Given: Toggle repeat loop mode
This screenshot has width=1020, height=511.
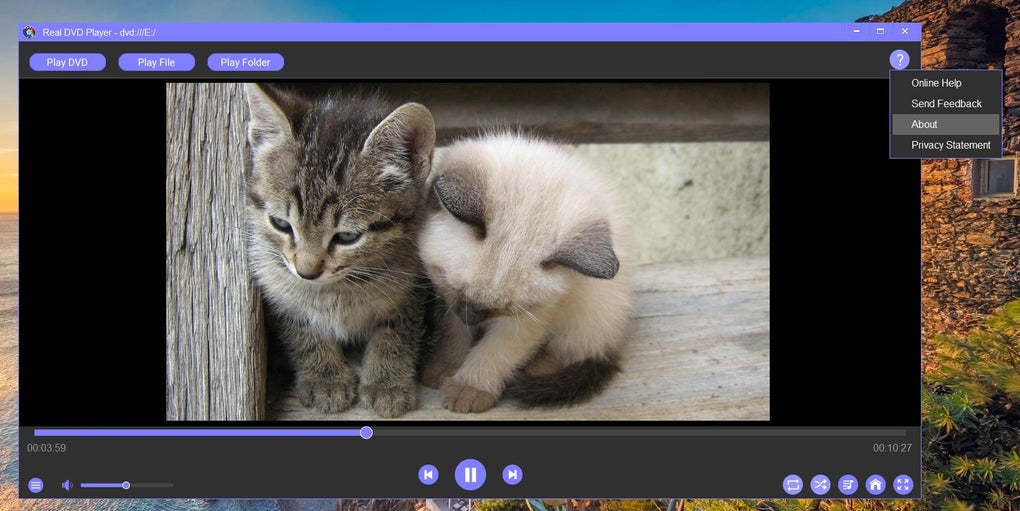Looking at the screenshot, I should coord(792,484).
